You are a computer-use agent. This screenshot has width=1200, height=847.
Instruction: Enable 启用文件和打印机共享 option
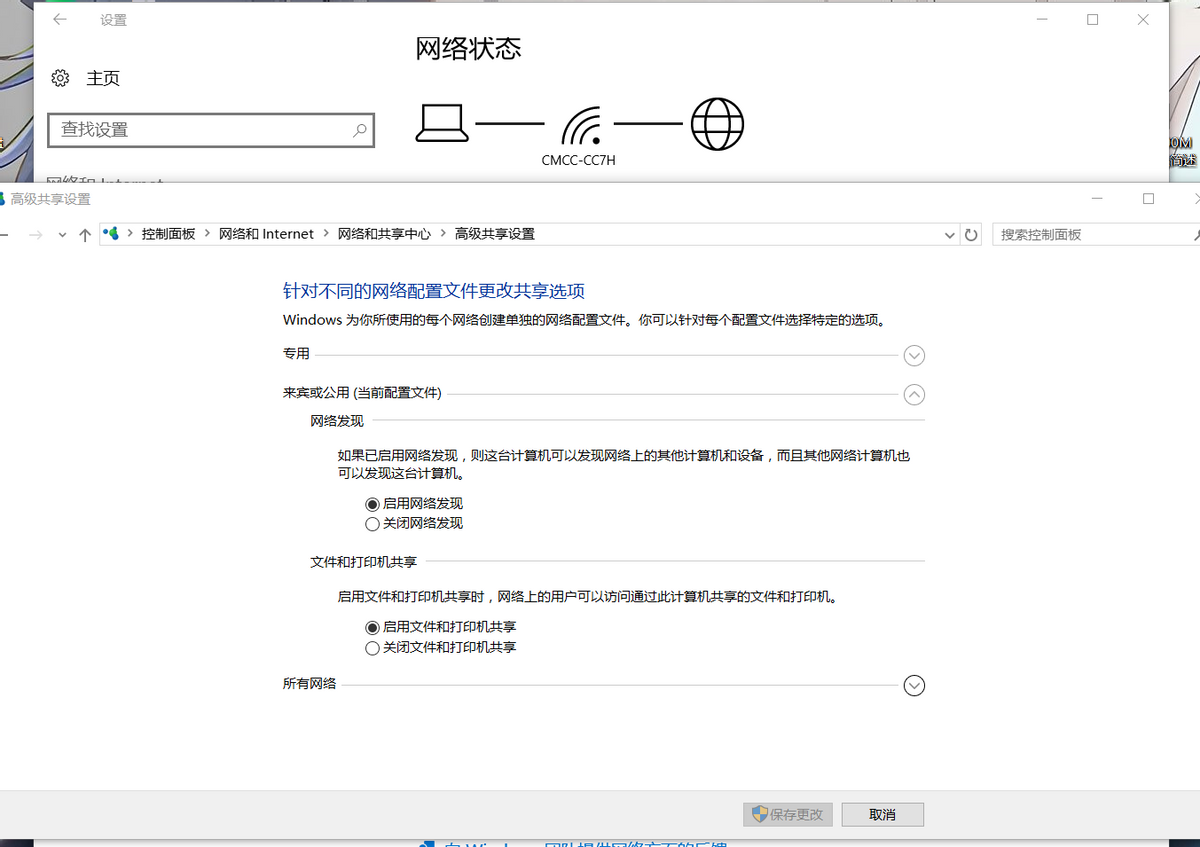pos(372,627)
